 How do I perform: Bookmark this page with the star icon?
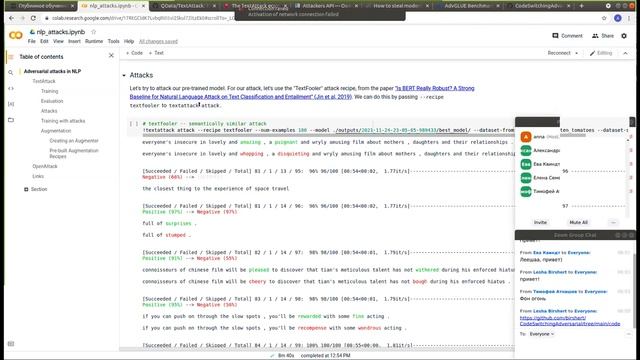(604, 18)
